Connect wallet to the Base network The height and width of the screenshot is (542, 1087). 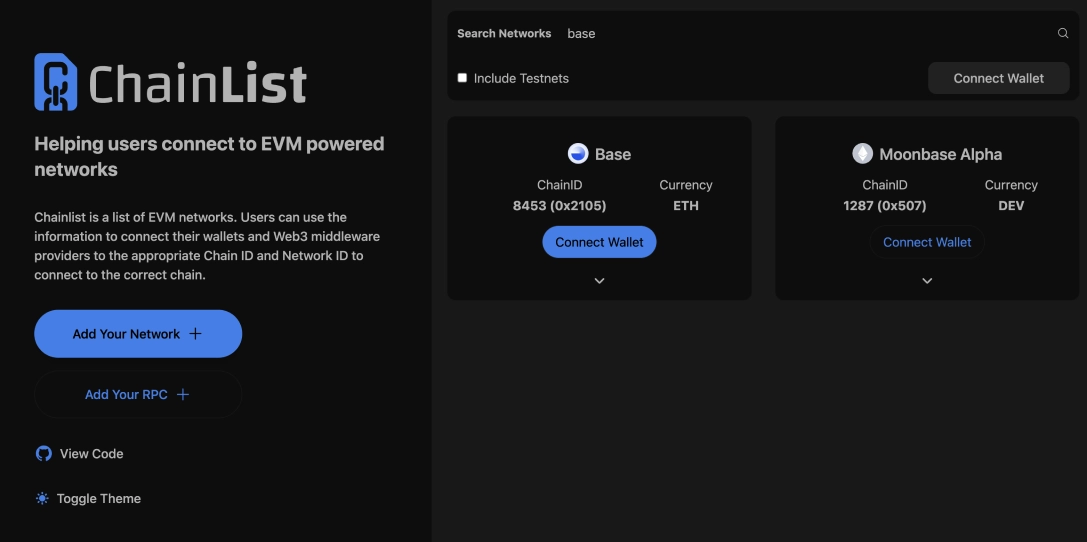tap(599, 242)
